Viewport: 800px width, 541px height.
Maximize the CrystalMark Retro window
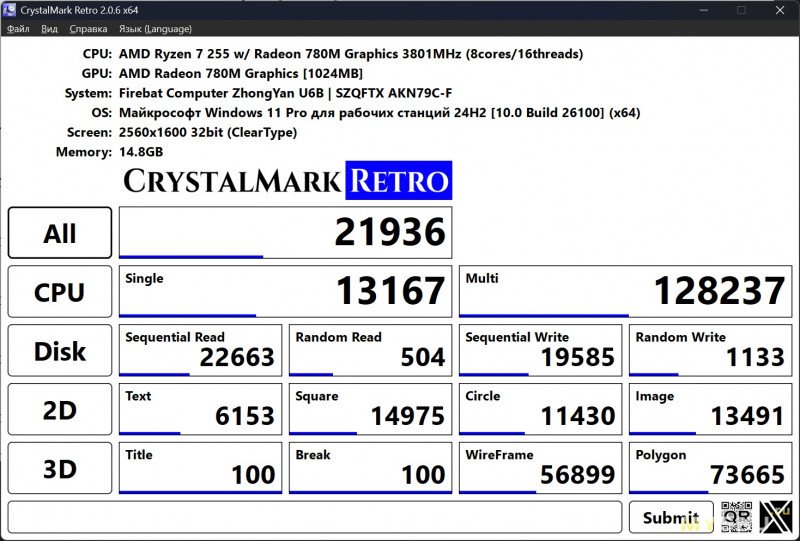click(741, 10)
